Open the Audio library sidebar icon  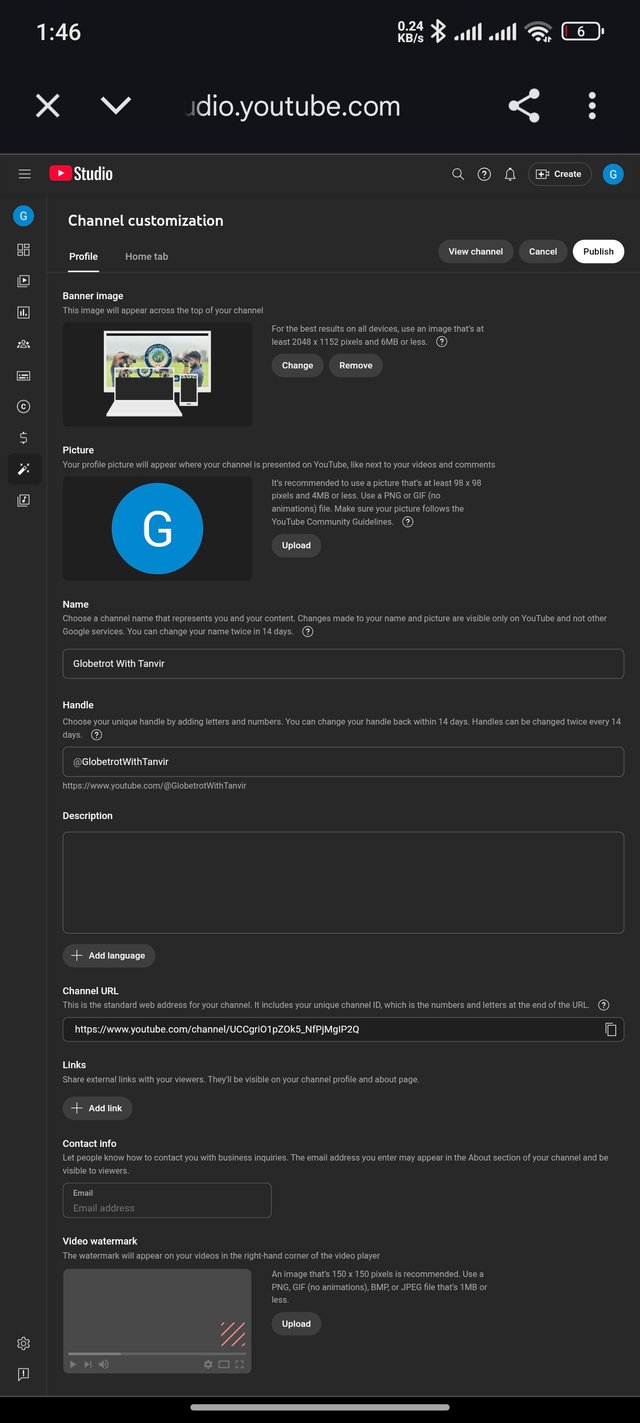pyautogui.click(x=23, y=500)
